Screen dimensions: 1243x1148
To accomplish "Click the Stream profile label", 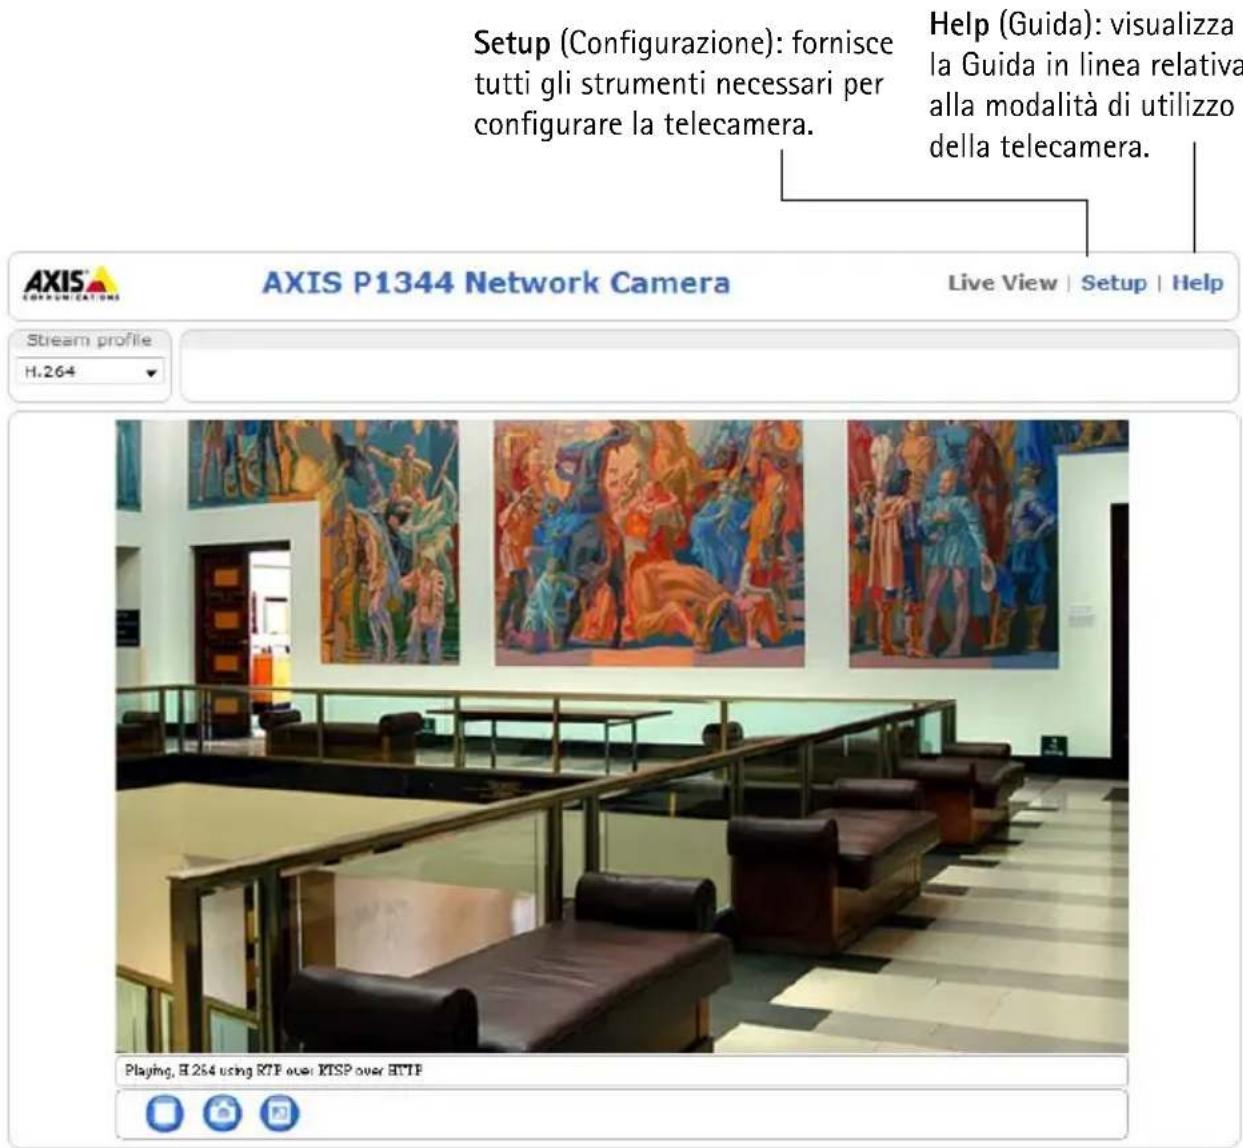I will (89, 340).
